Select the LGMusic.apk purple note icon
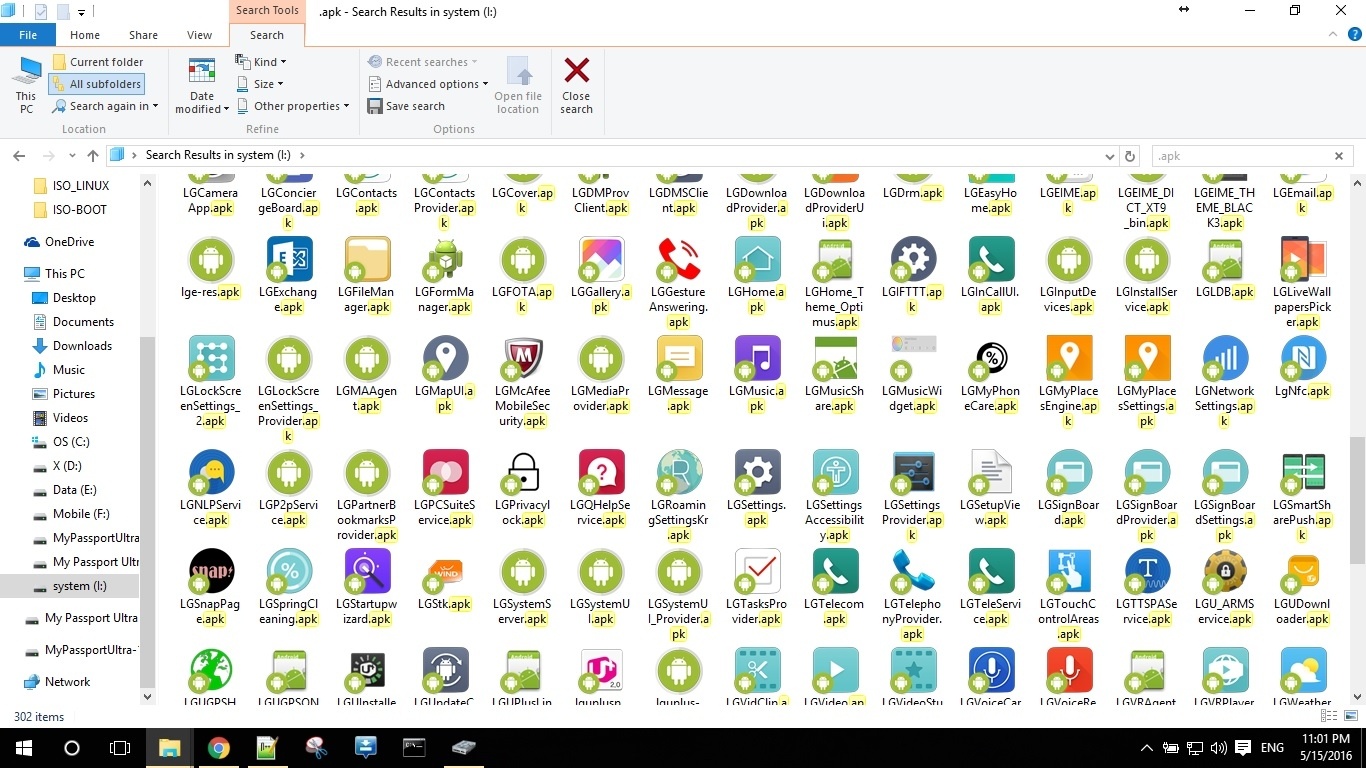The image size is (1366, 768). [757, 359]
